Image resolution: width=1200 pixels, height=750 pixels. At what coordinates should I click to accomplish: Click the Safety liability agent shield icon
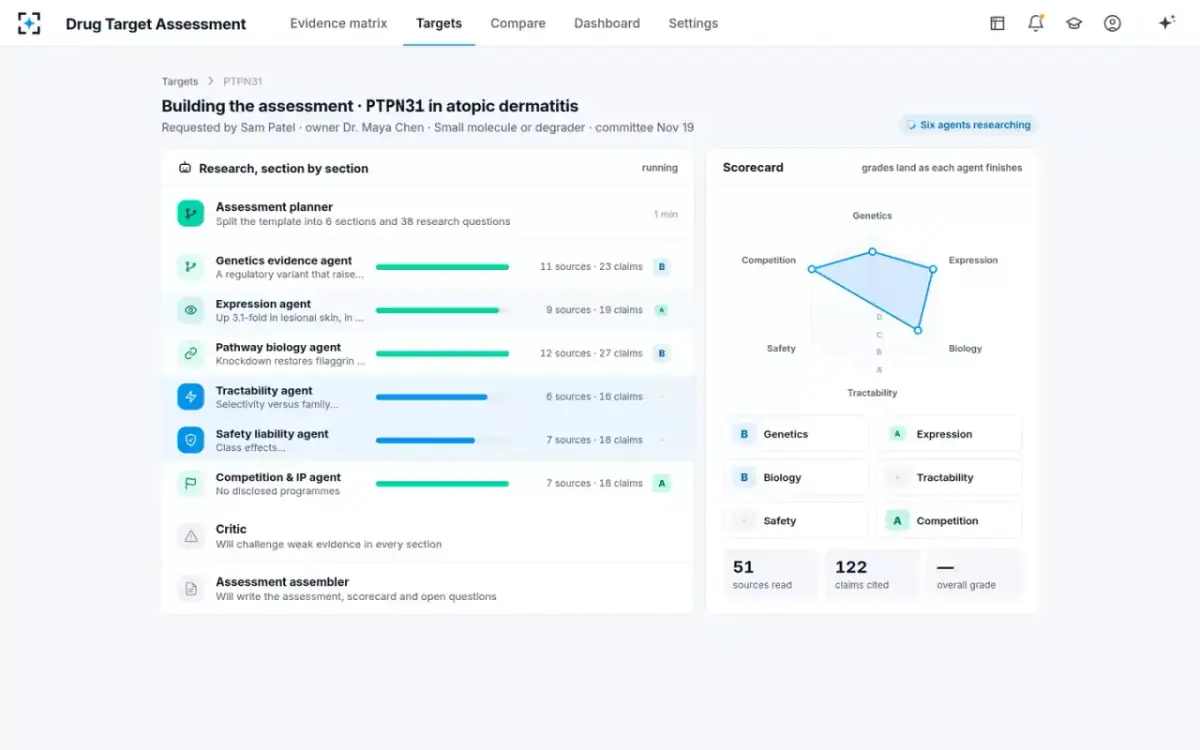(190, 440)
